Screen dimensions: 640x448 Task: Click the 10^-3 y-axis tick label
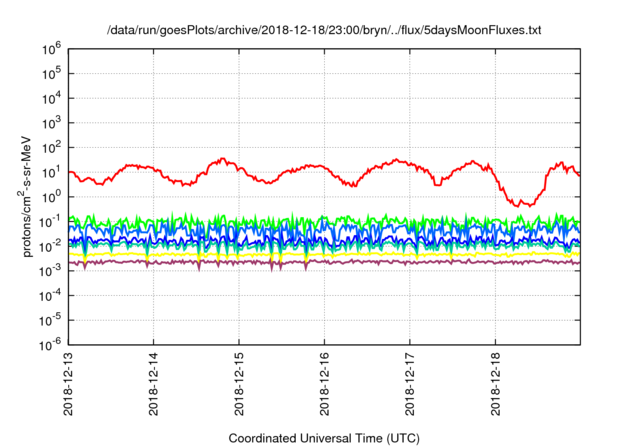(51, 271)
